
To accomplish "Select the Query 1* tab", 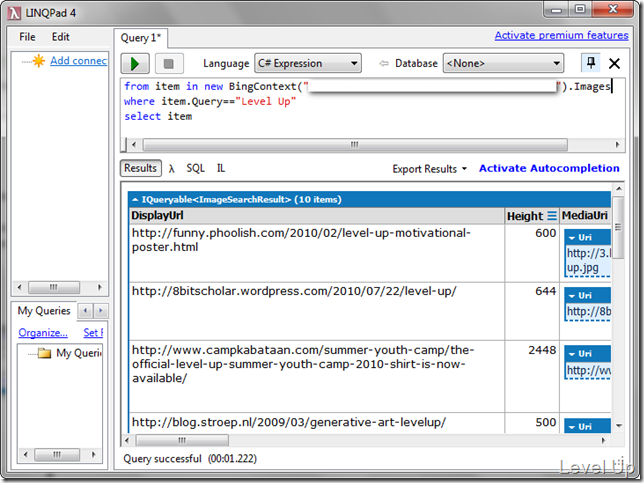I will pyautogui.click(x=141, y=38).
